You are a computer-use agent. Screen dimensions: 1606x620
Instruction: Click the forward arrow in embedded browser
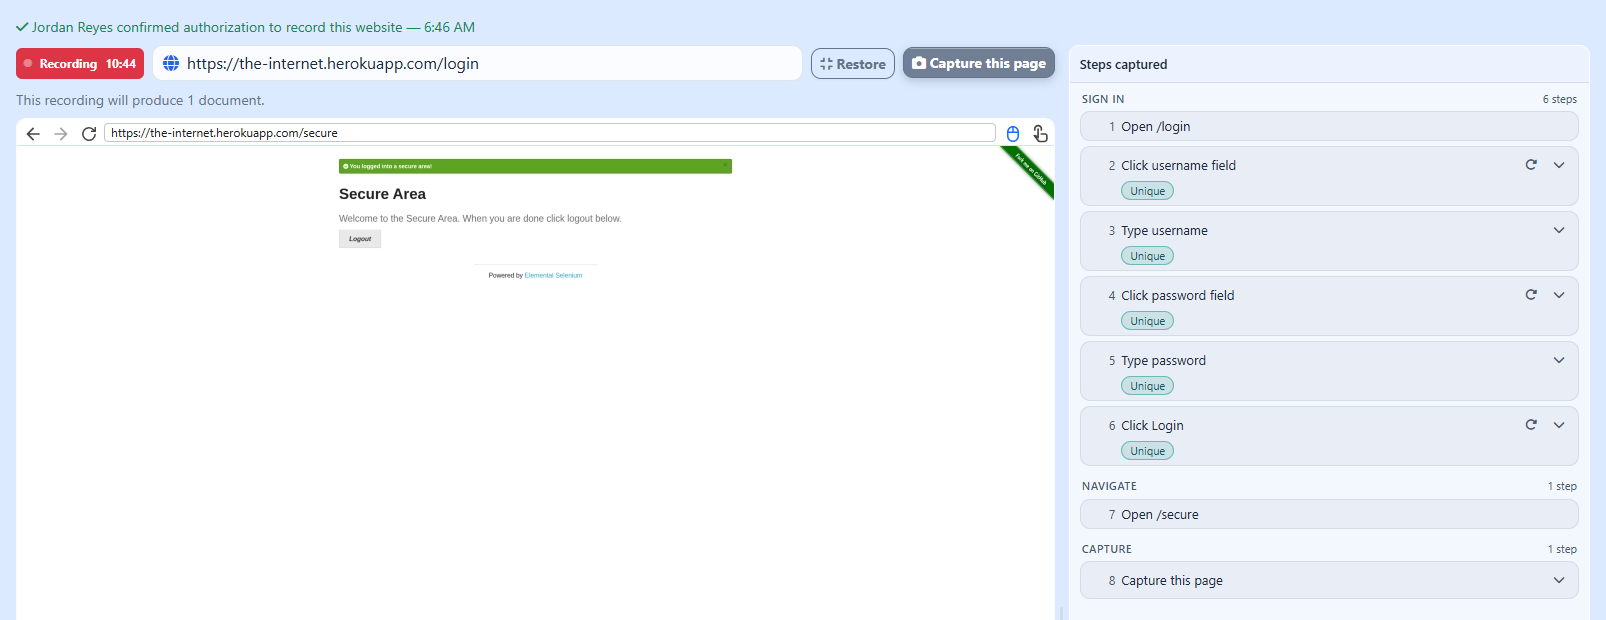tap(61, 134)
